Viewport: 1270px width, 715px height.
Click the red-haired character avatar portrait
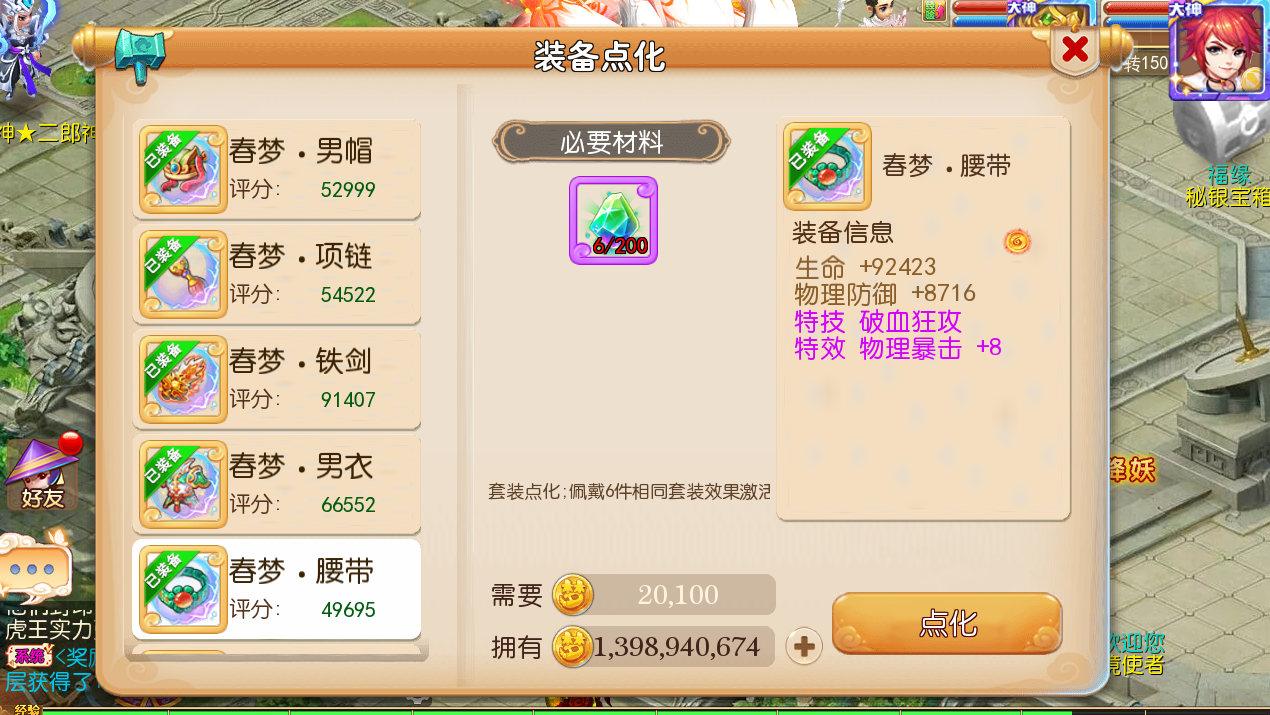1218,50
